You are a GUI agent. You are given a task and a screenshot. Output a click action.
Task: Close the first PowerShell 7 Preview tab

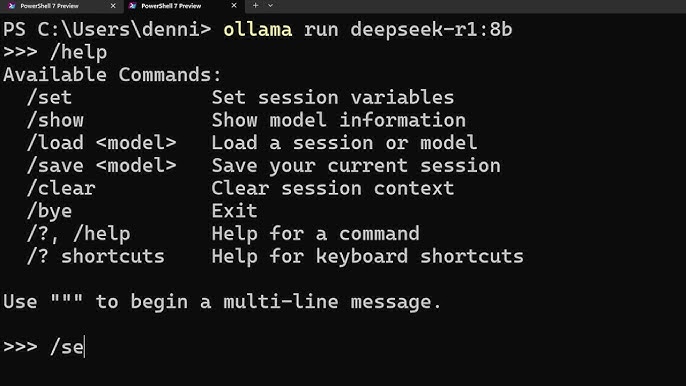point(113,6)
